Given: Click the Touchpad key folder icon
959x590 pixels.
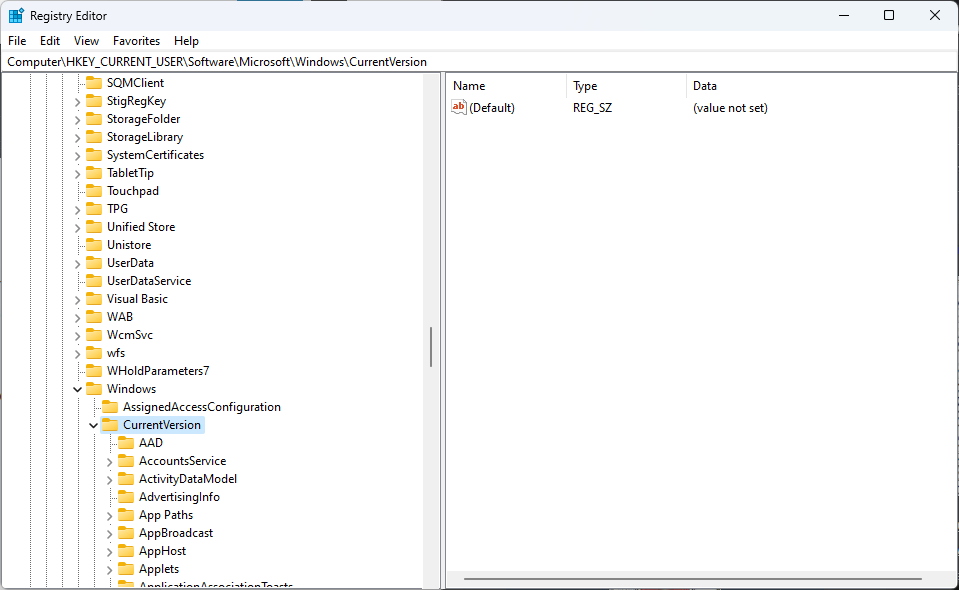Looking at the screenshot, I should [94, 191].
